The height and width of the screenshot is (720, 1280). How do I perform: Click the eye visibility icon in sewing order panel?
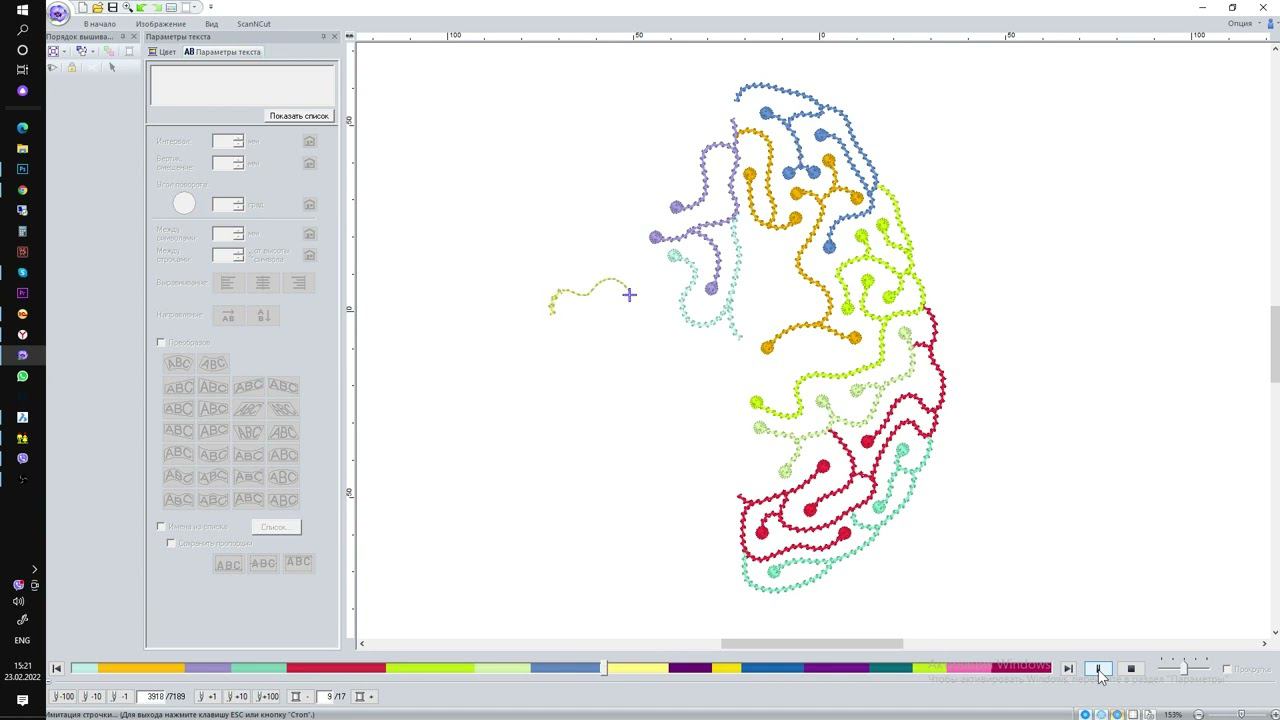(52, 68)
